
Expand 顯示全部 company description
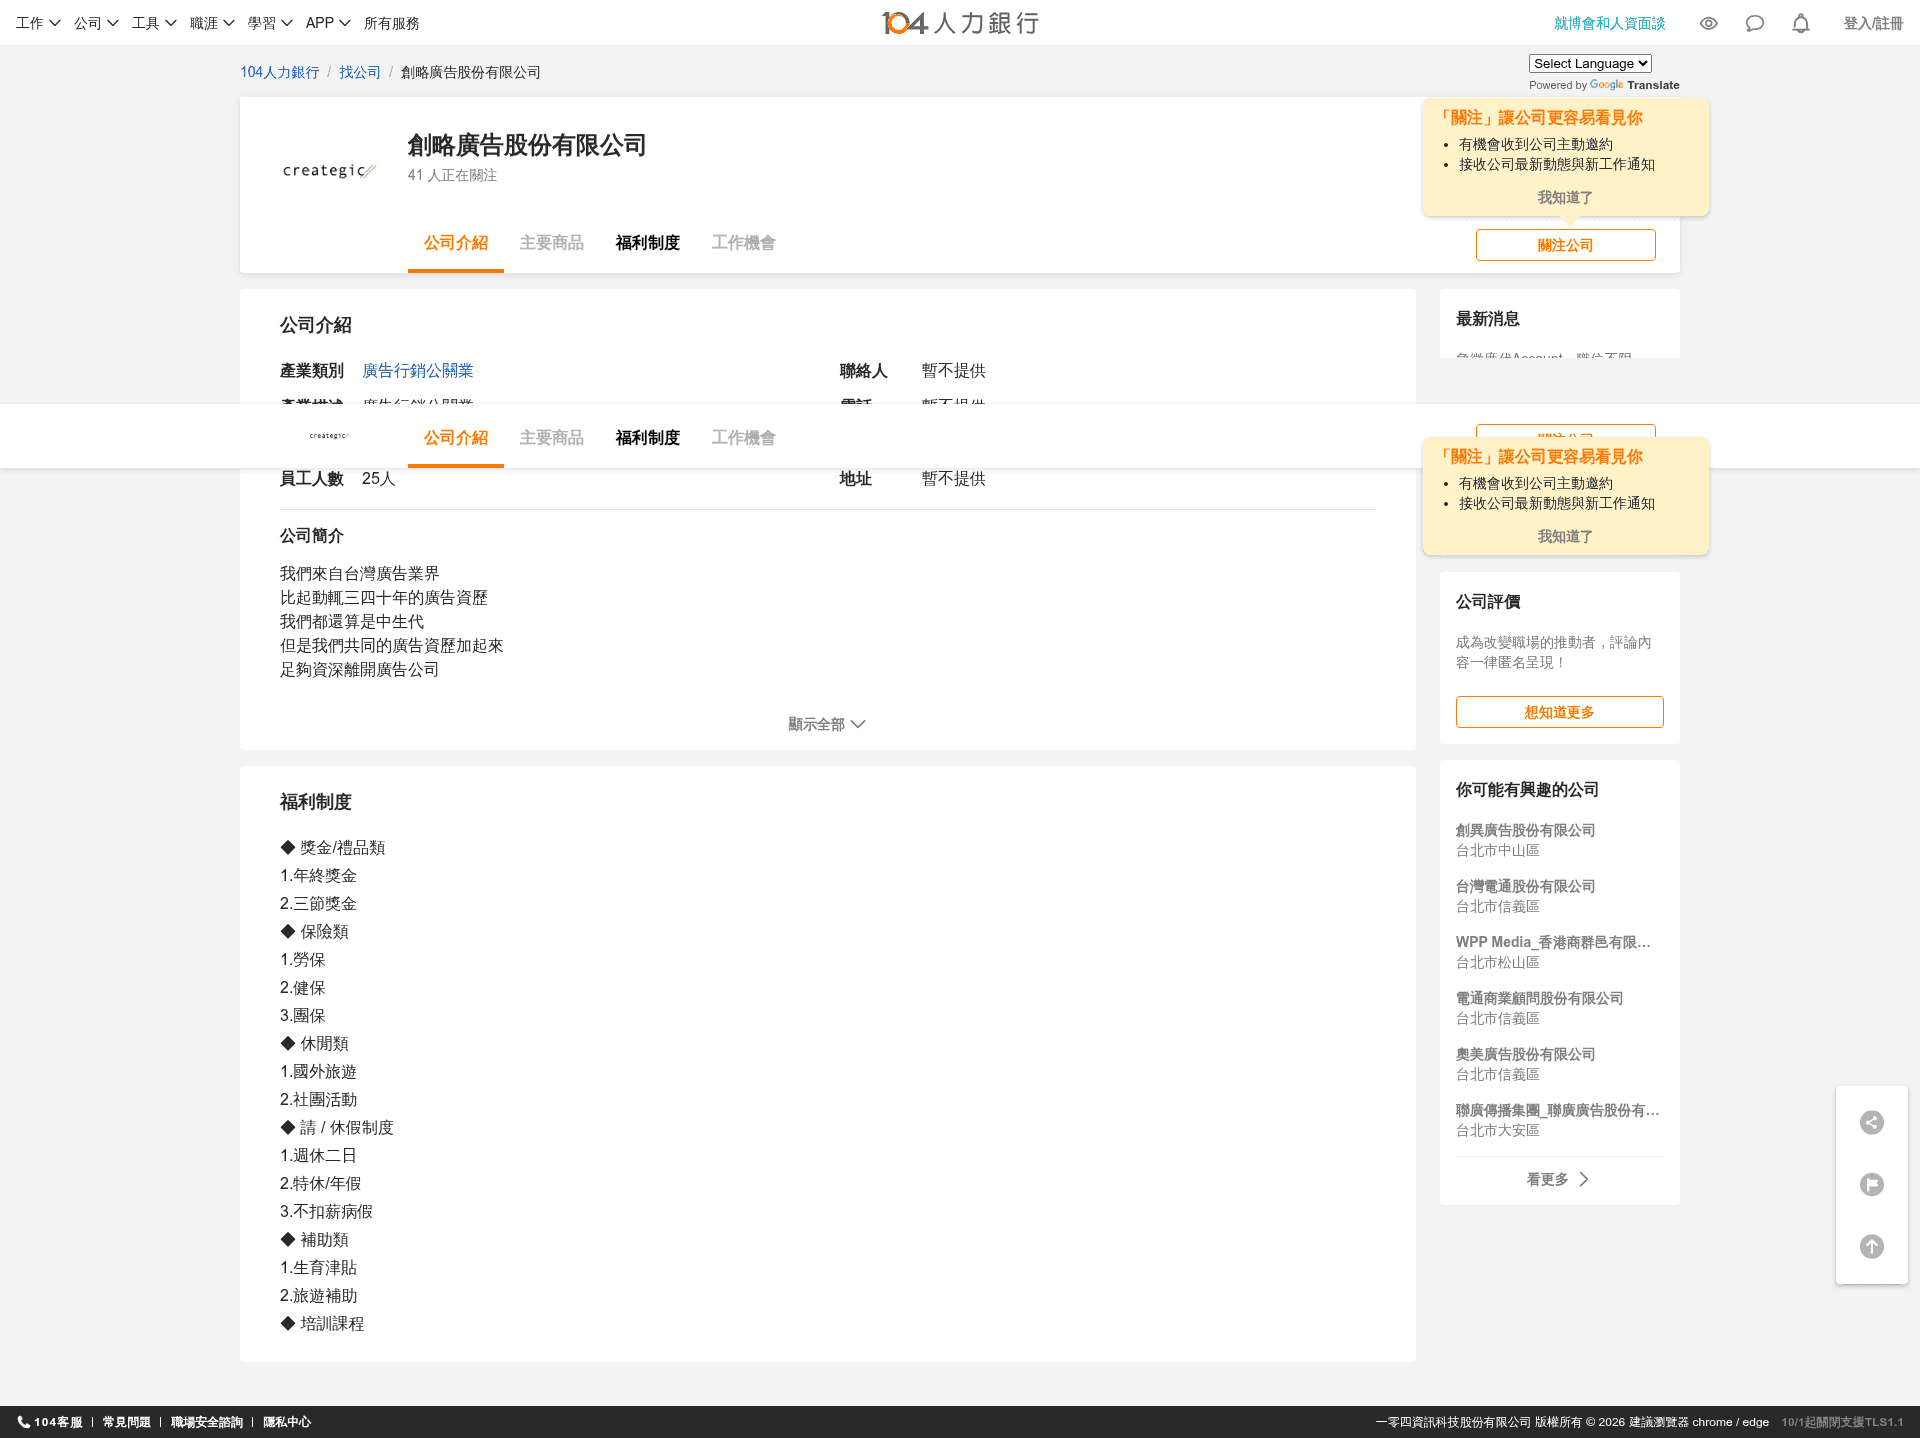pos(827,724)
